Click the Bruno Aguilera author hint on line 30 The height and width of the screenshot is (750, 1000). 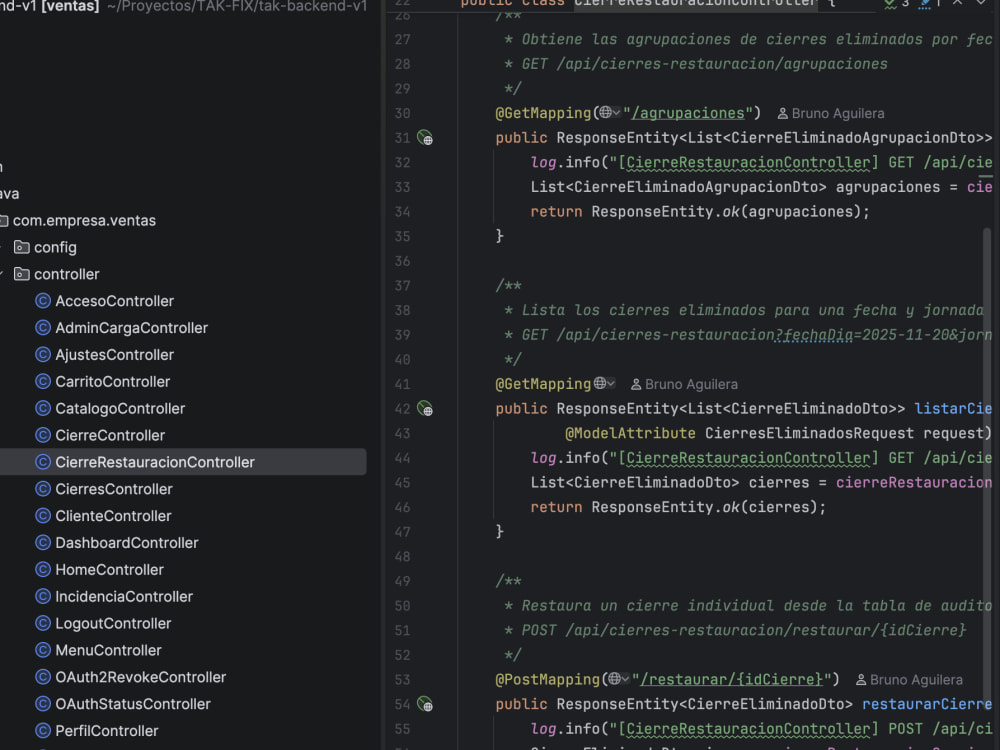tap(831, 113)
